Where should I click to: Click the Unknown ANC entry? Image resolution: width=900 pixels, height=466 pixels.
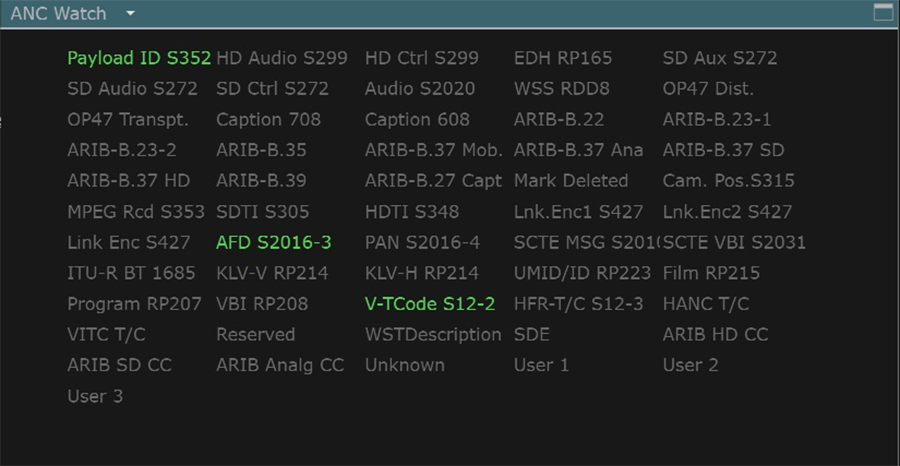click(x=405, y=366)
